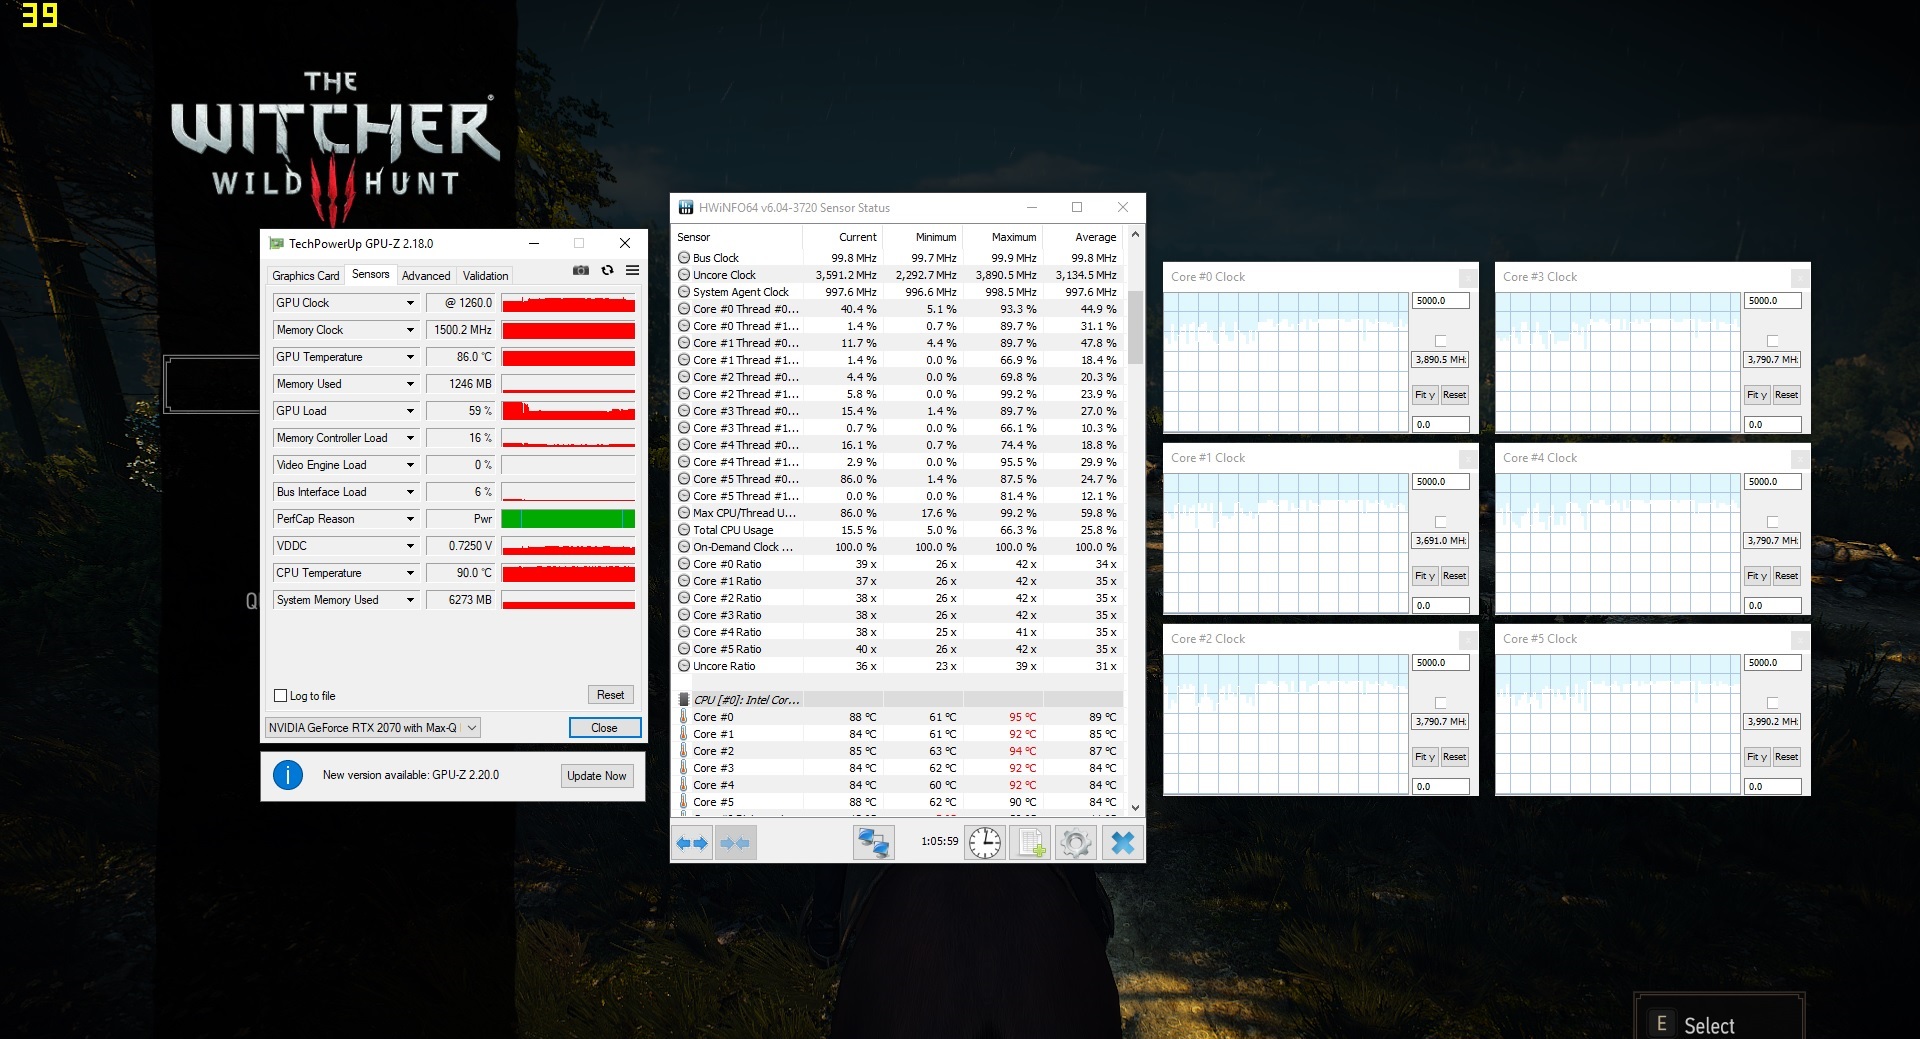Switch to the Graphics Card tab
This screenshot has height=1039, width=1920.
point(306,276)
